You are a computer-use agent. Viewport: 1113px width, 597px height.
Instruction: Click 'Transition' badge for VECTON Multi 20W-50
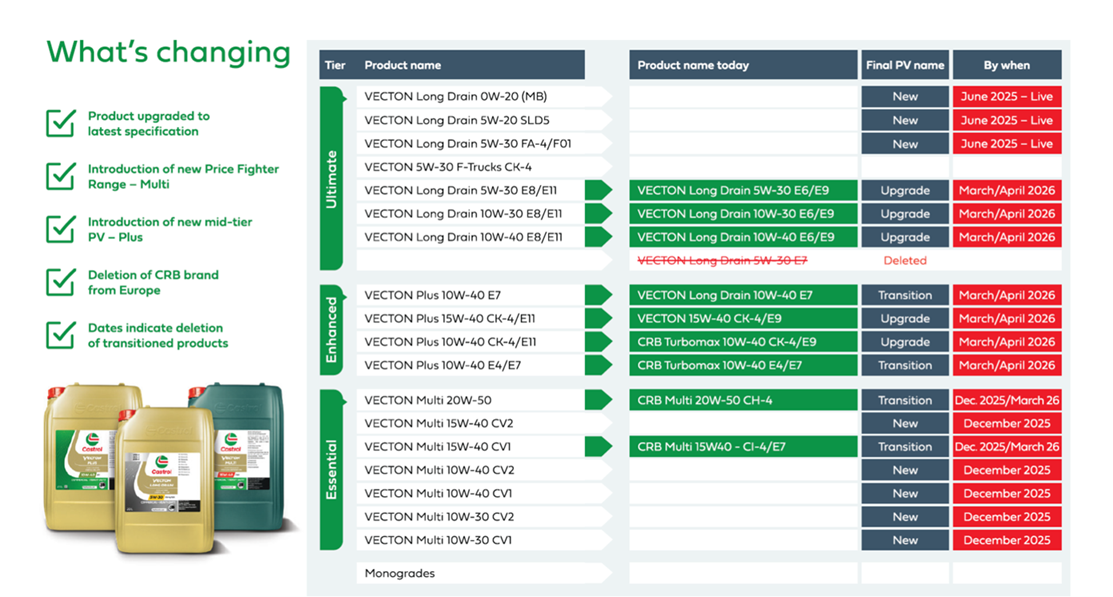point(905,400)
